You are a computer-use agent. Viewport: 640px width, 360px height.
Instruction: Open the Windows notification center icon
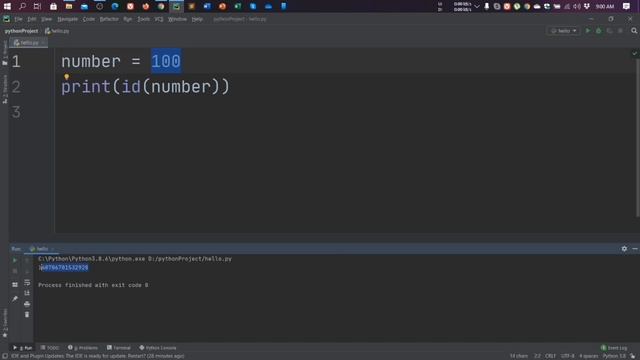(626, 6)
